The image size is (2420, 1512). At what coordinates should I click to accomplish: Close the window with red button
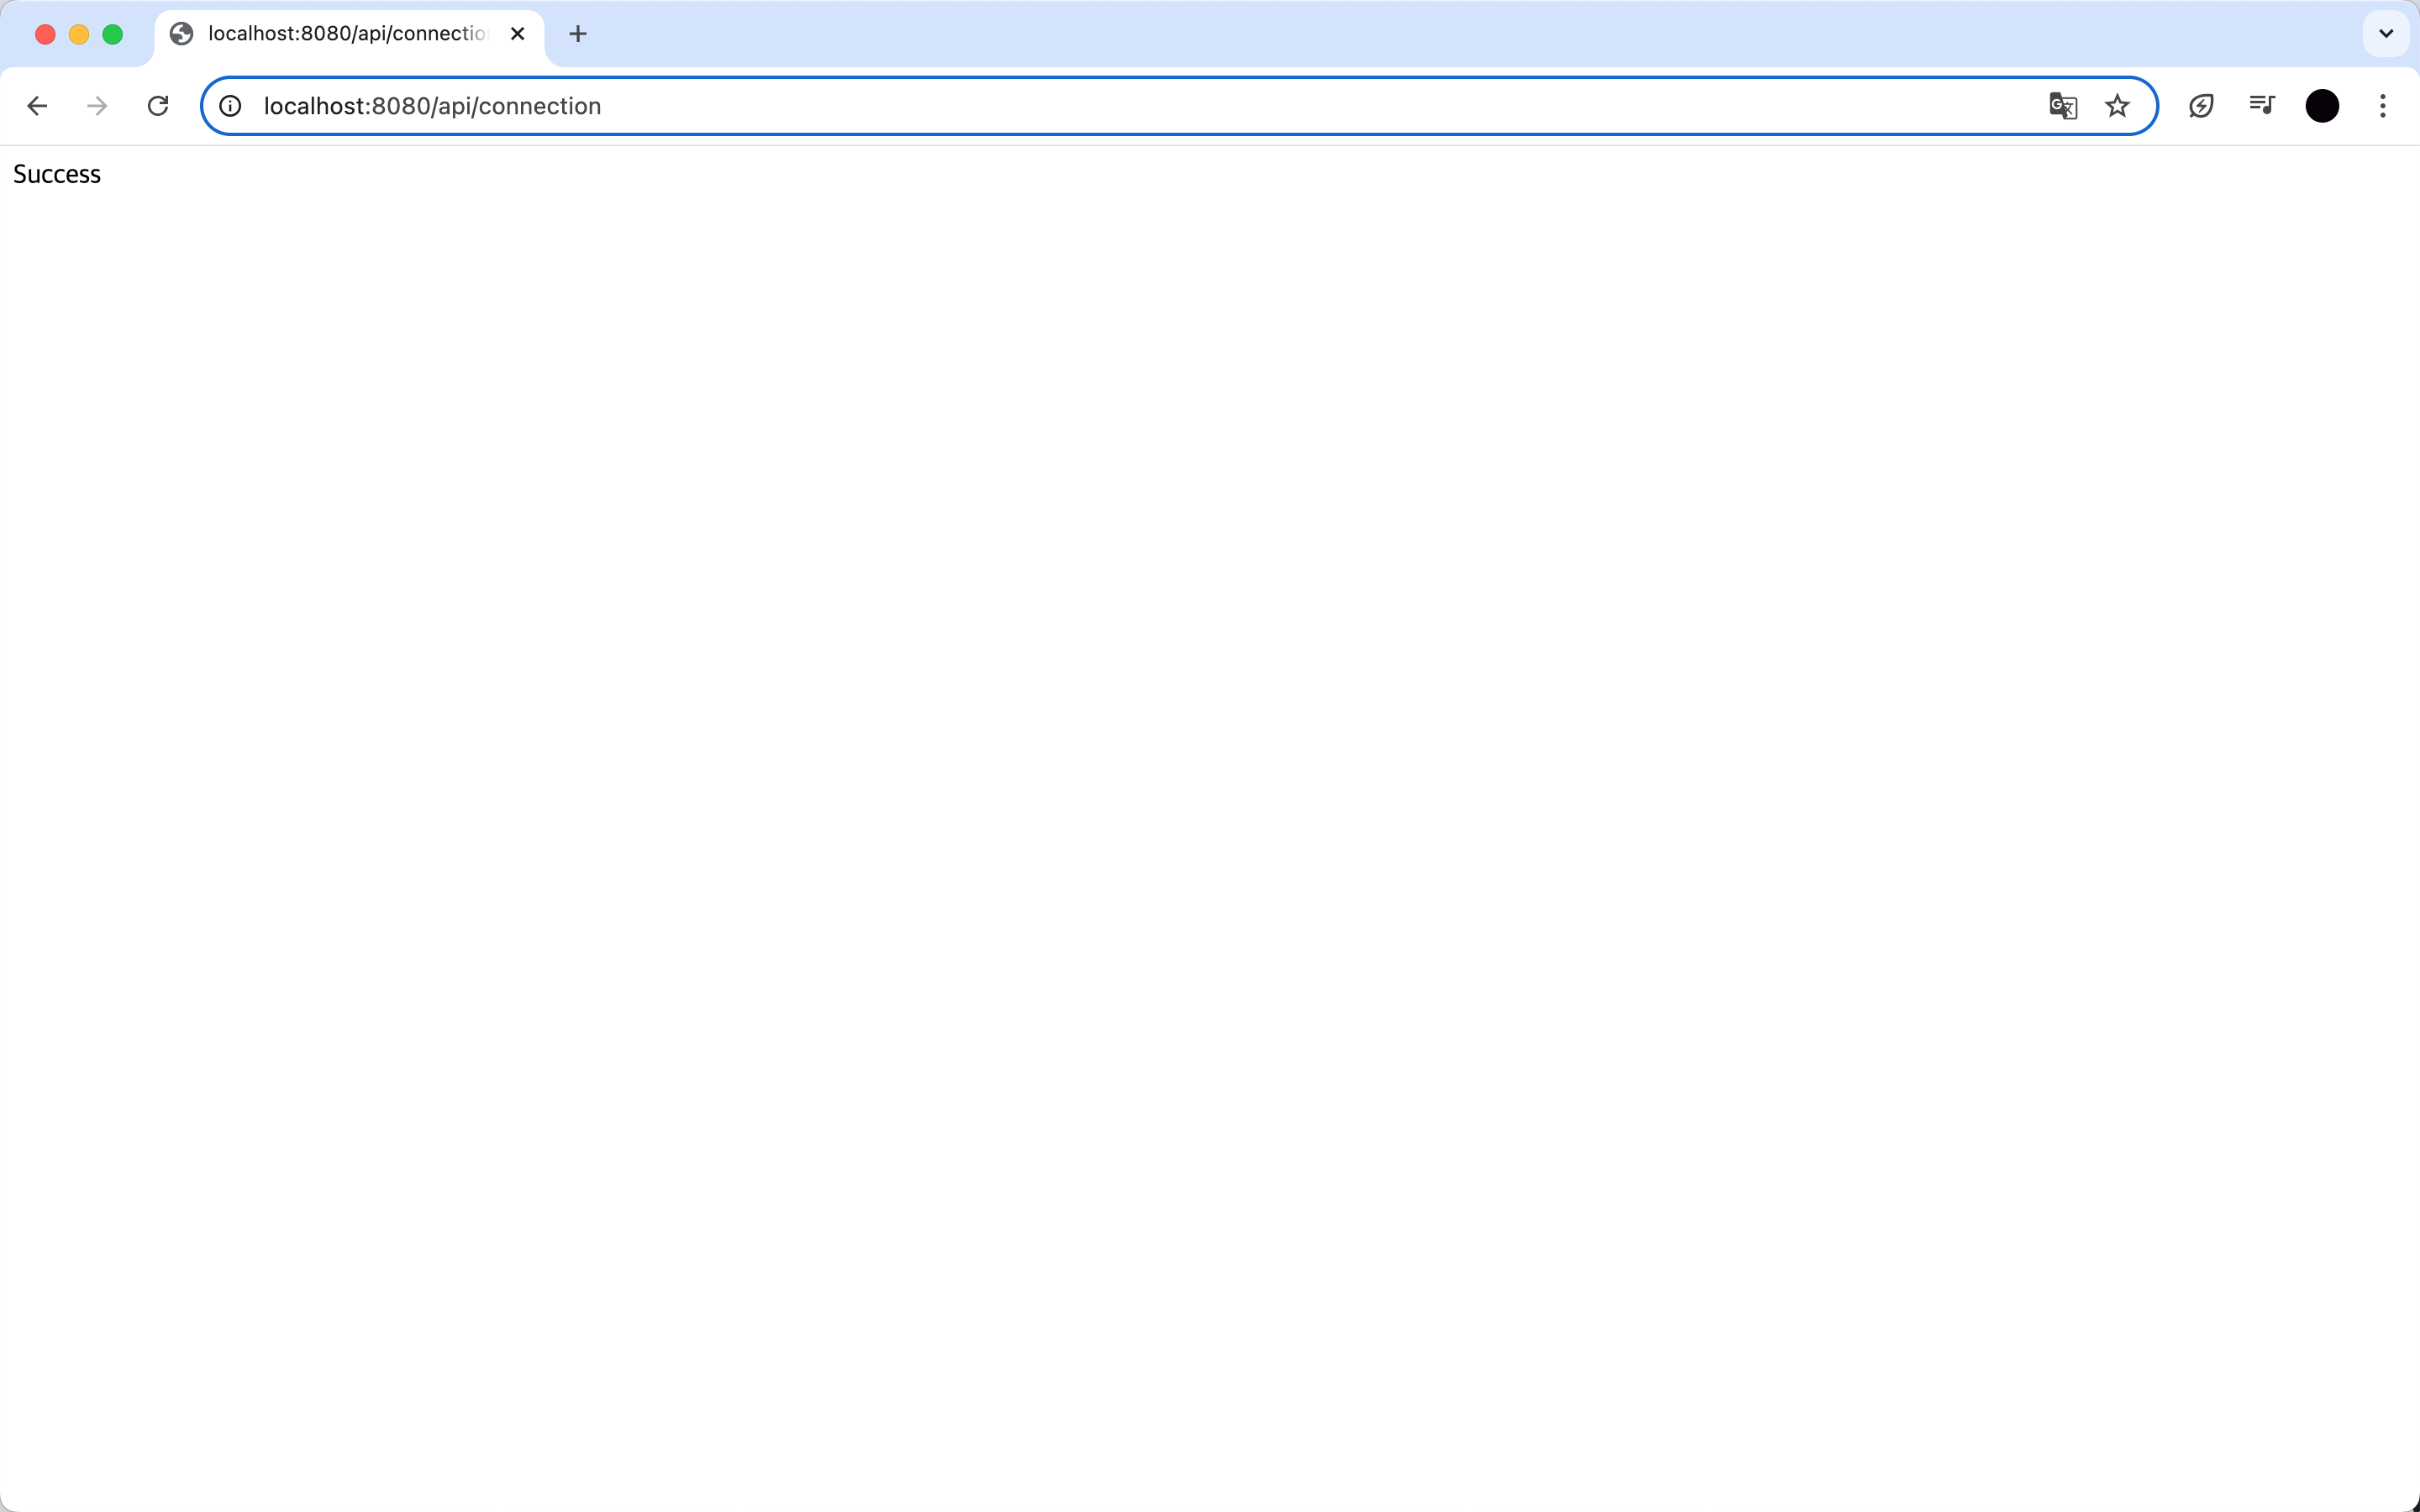45,34
